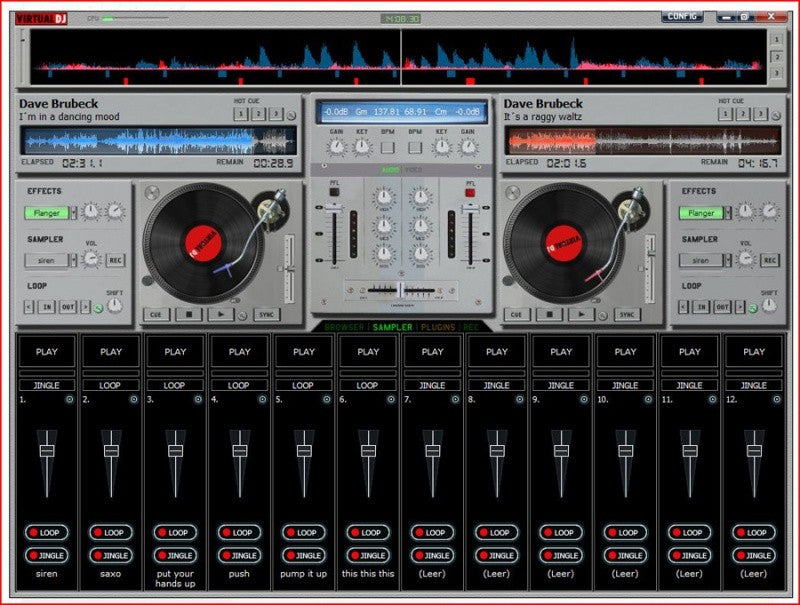Click the round icon beside right hot cues
The height and width of the screenshot is (605, 800).
pyautogui.click(x=776, y=115)
